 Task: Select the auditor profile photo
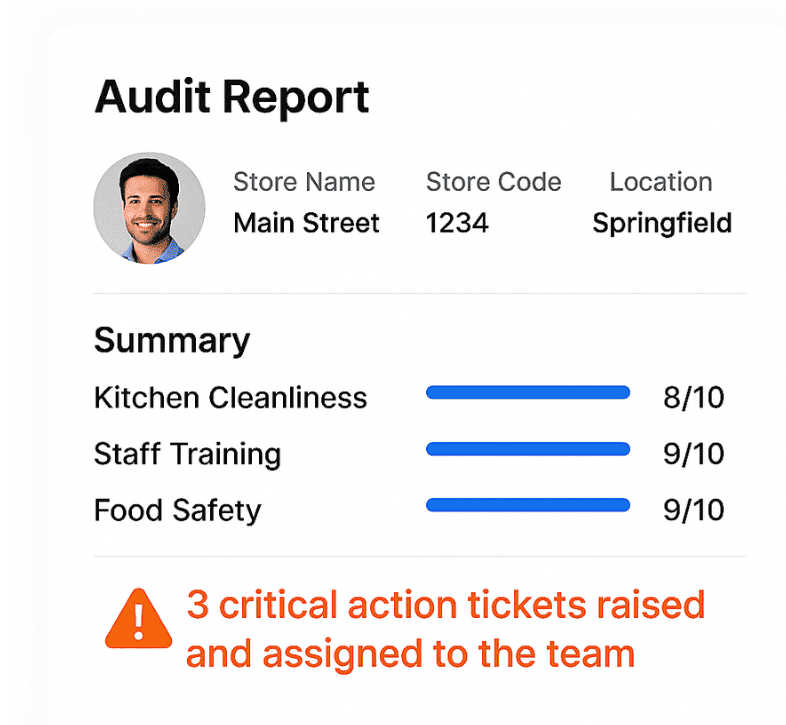coord(149,208)
